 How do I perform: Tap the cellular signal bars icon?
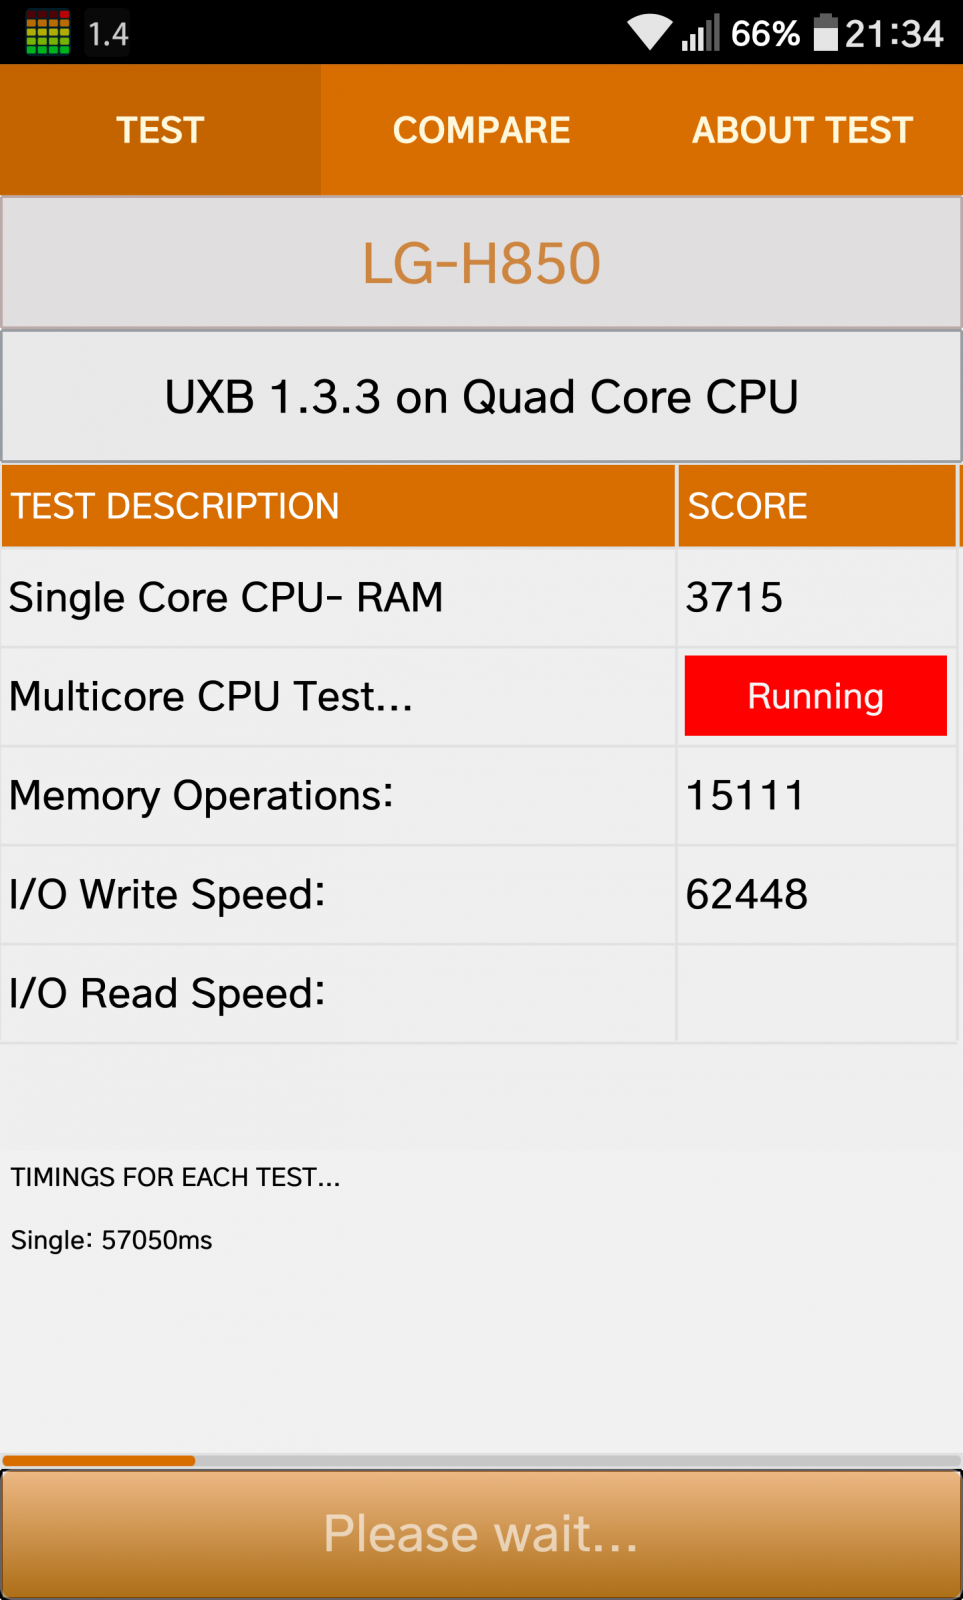coord(700,33)
